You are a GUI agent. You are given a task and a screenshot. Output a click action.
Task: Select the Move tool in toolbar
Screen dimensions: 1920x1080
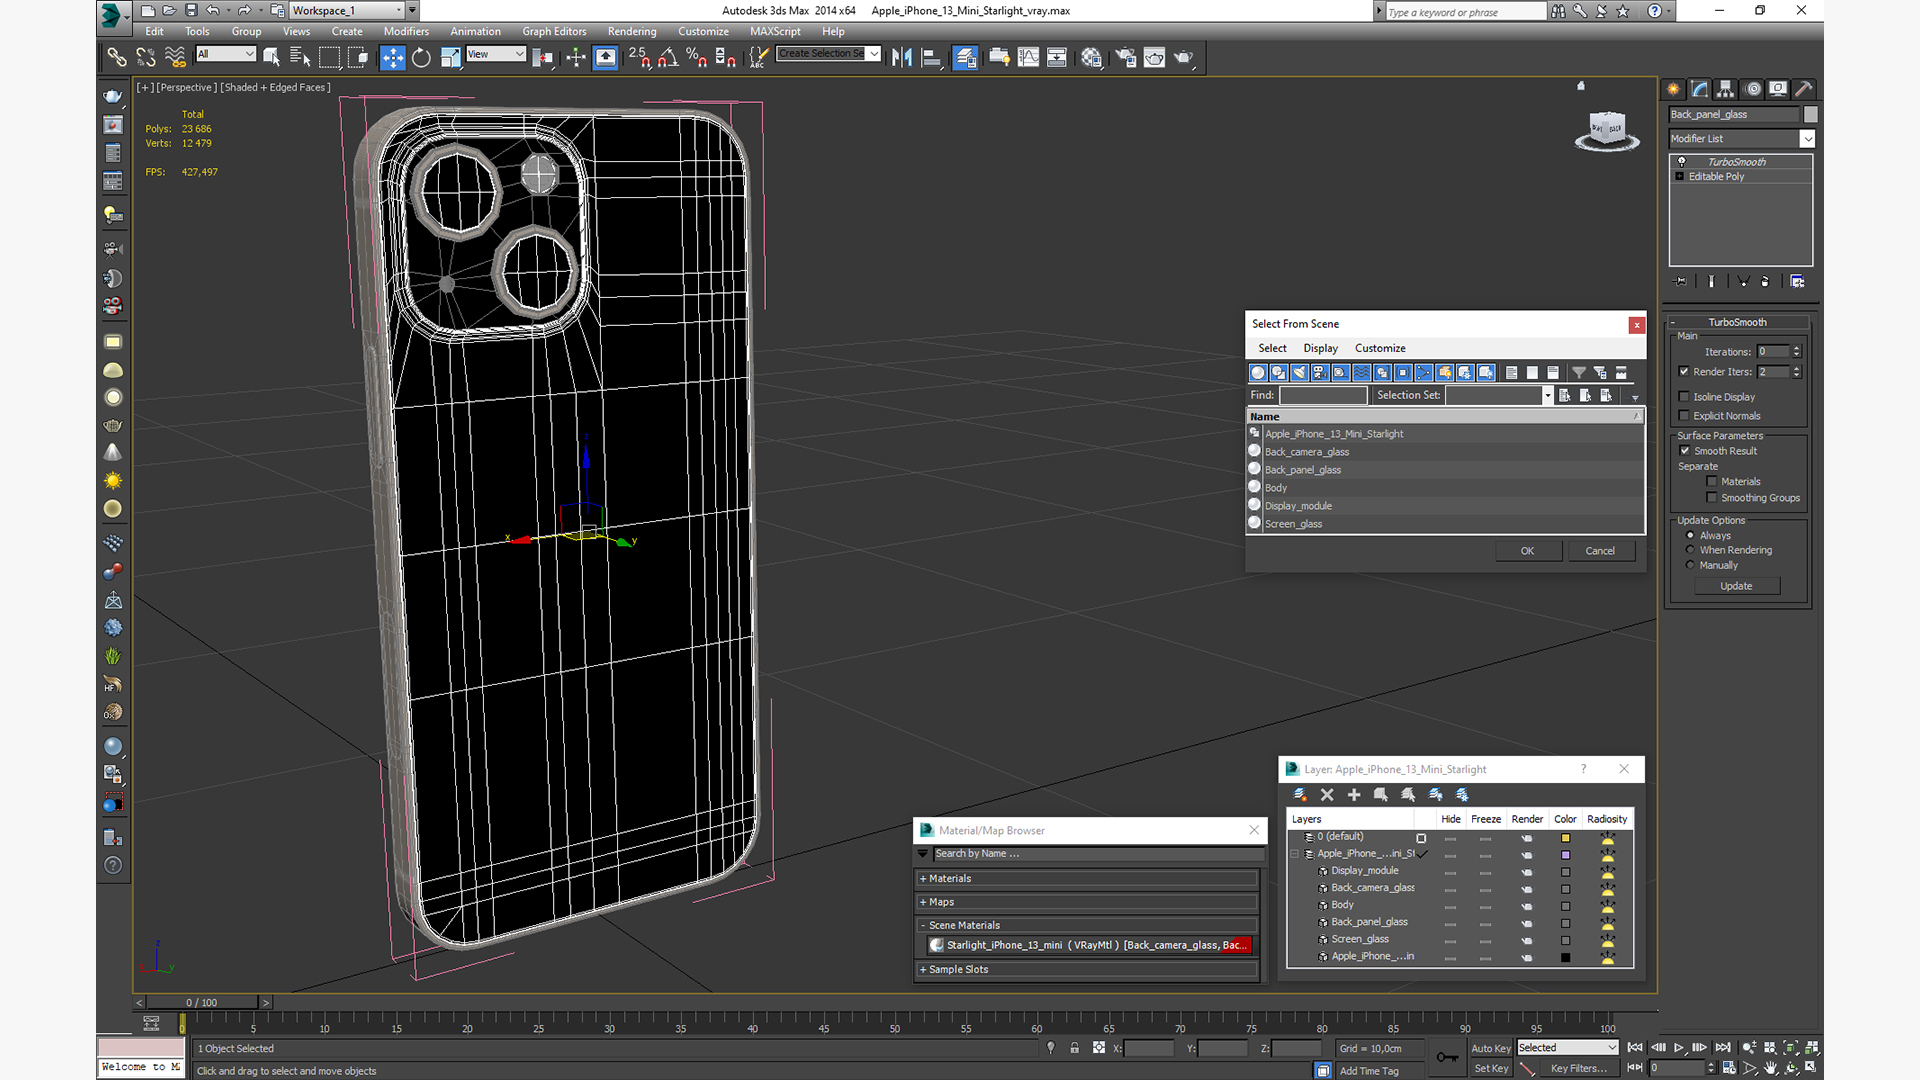coord(393,57)
